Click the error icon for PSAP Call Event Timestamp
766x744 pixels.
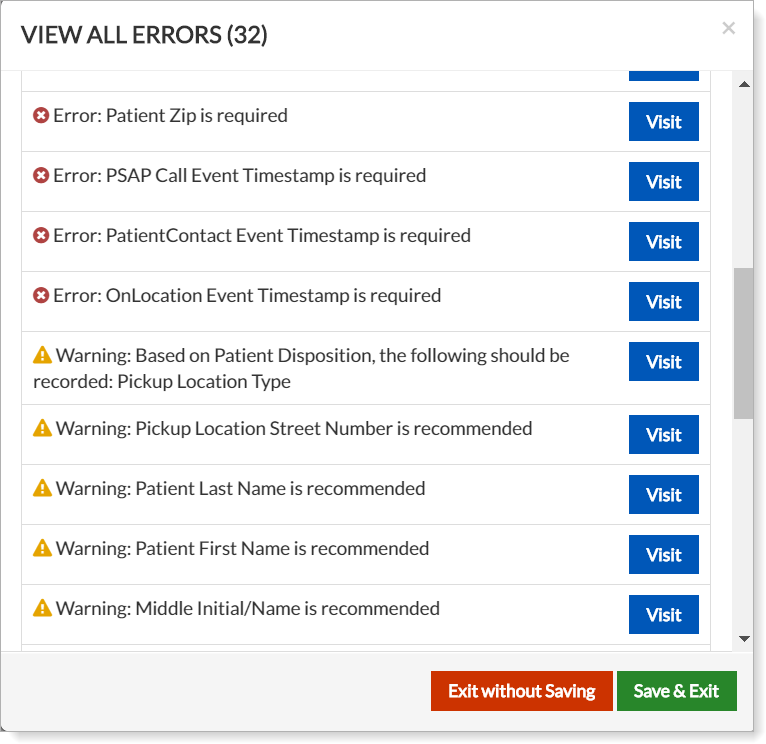41,176
